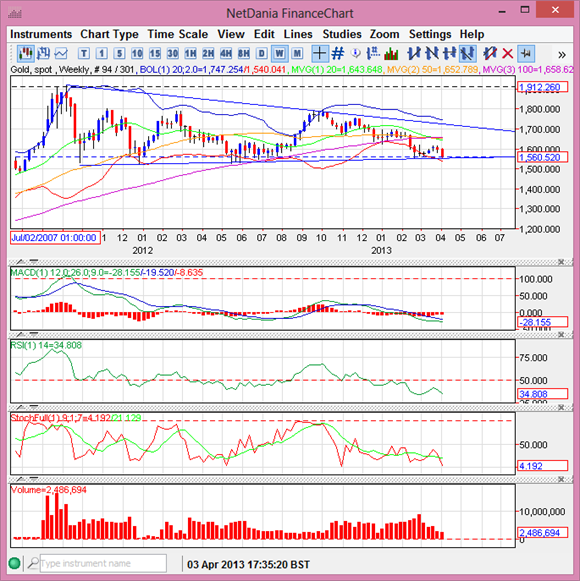Set the time scale to Daily (D)
The height and width of the screenshot is (581, 580).
click(x=262, y=54)
